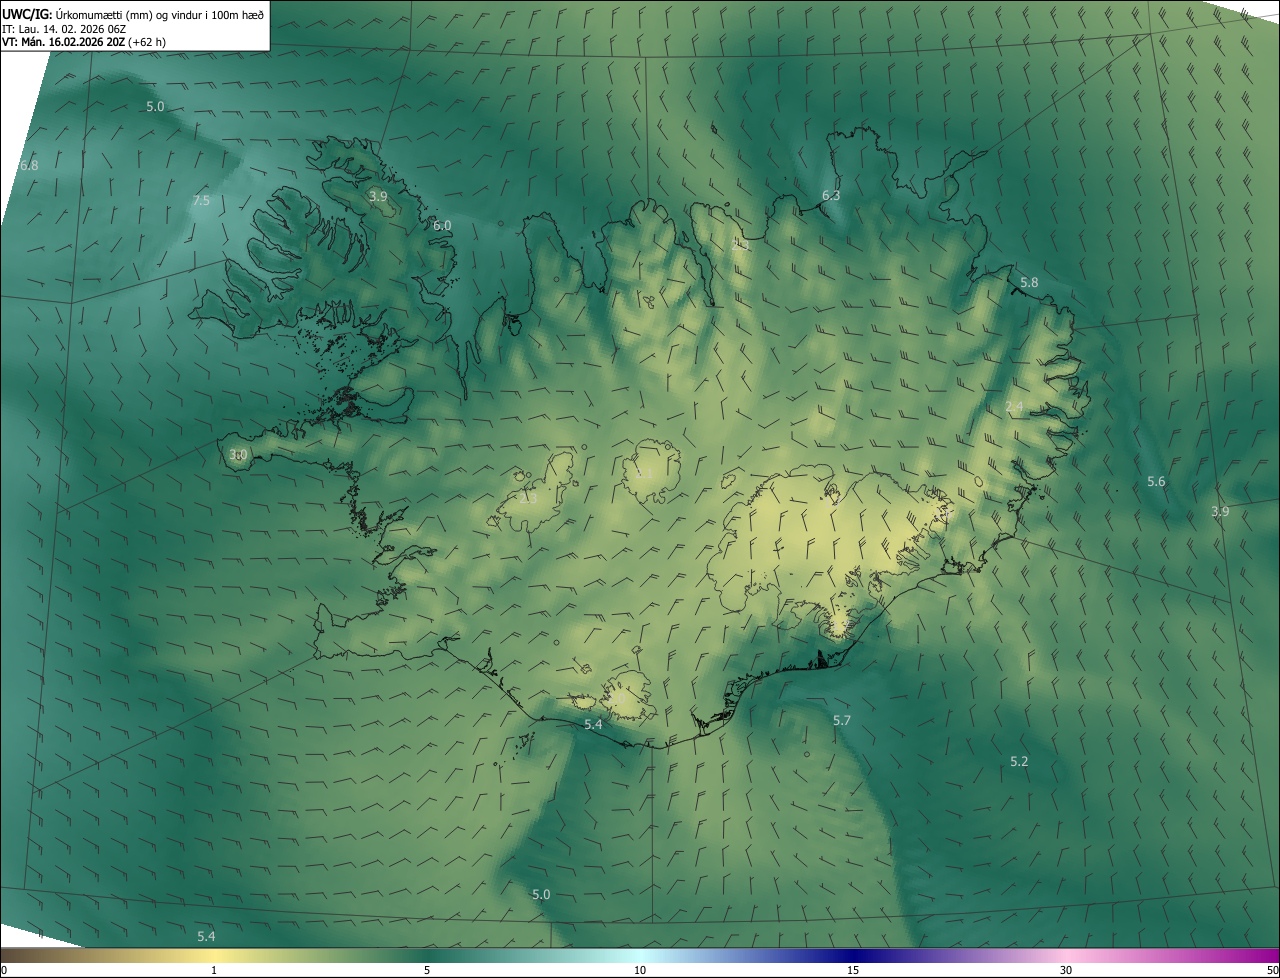Click the 5.0 value in the far northwest sea

click(155, 106)
